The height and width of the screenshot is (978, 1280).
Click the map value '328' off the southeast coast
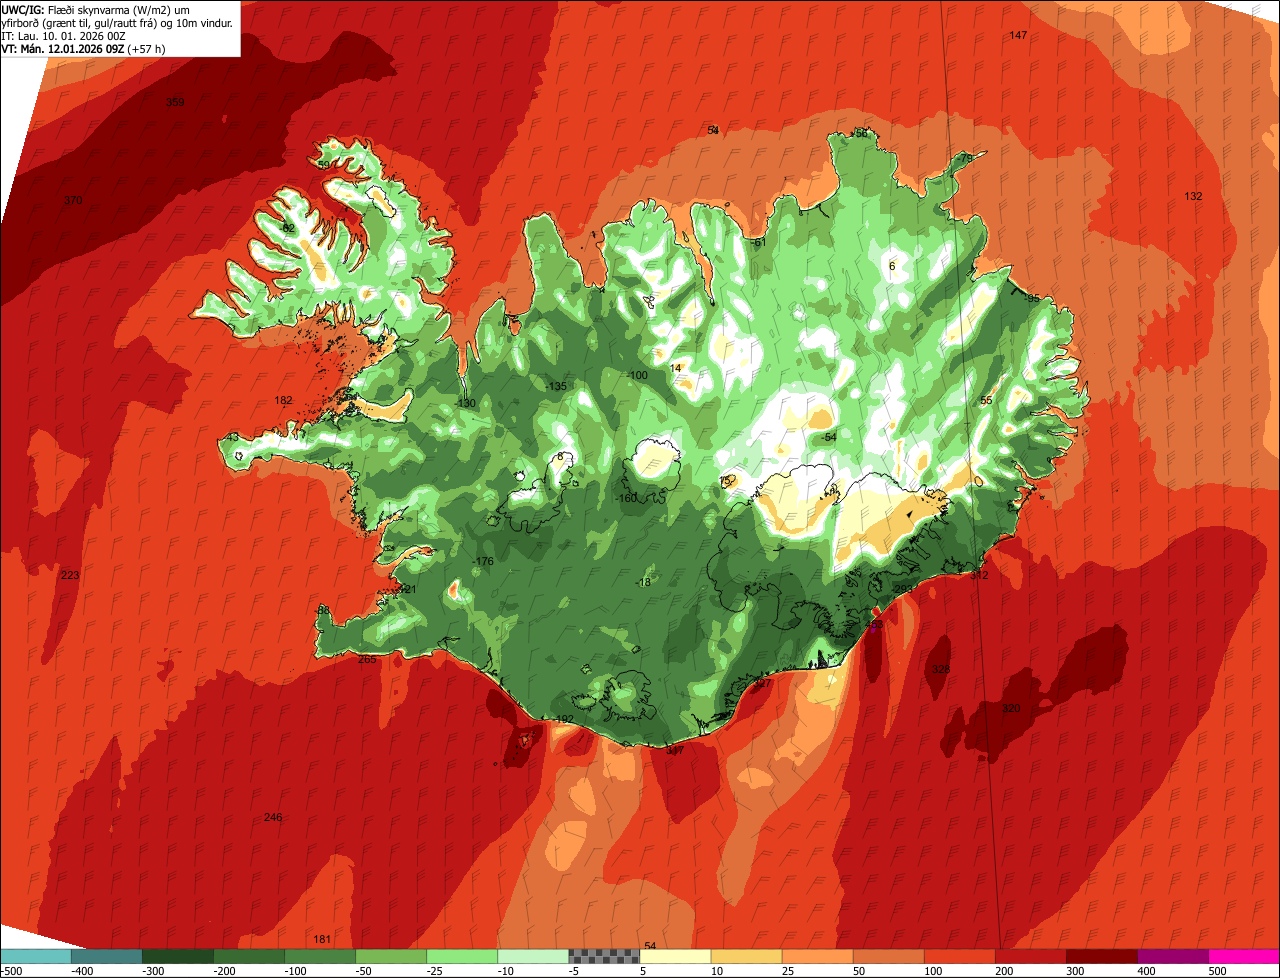[x=941, y=669]
